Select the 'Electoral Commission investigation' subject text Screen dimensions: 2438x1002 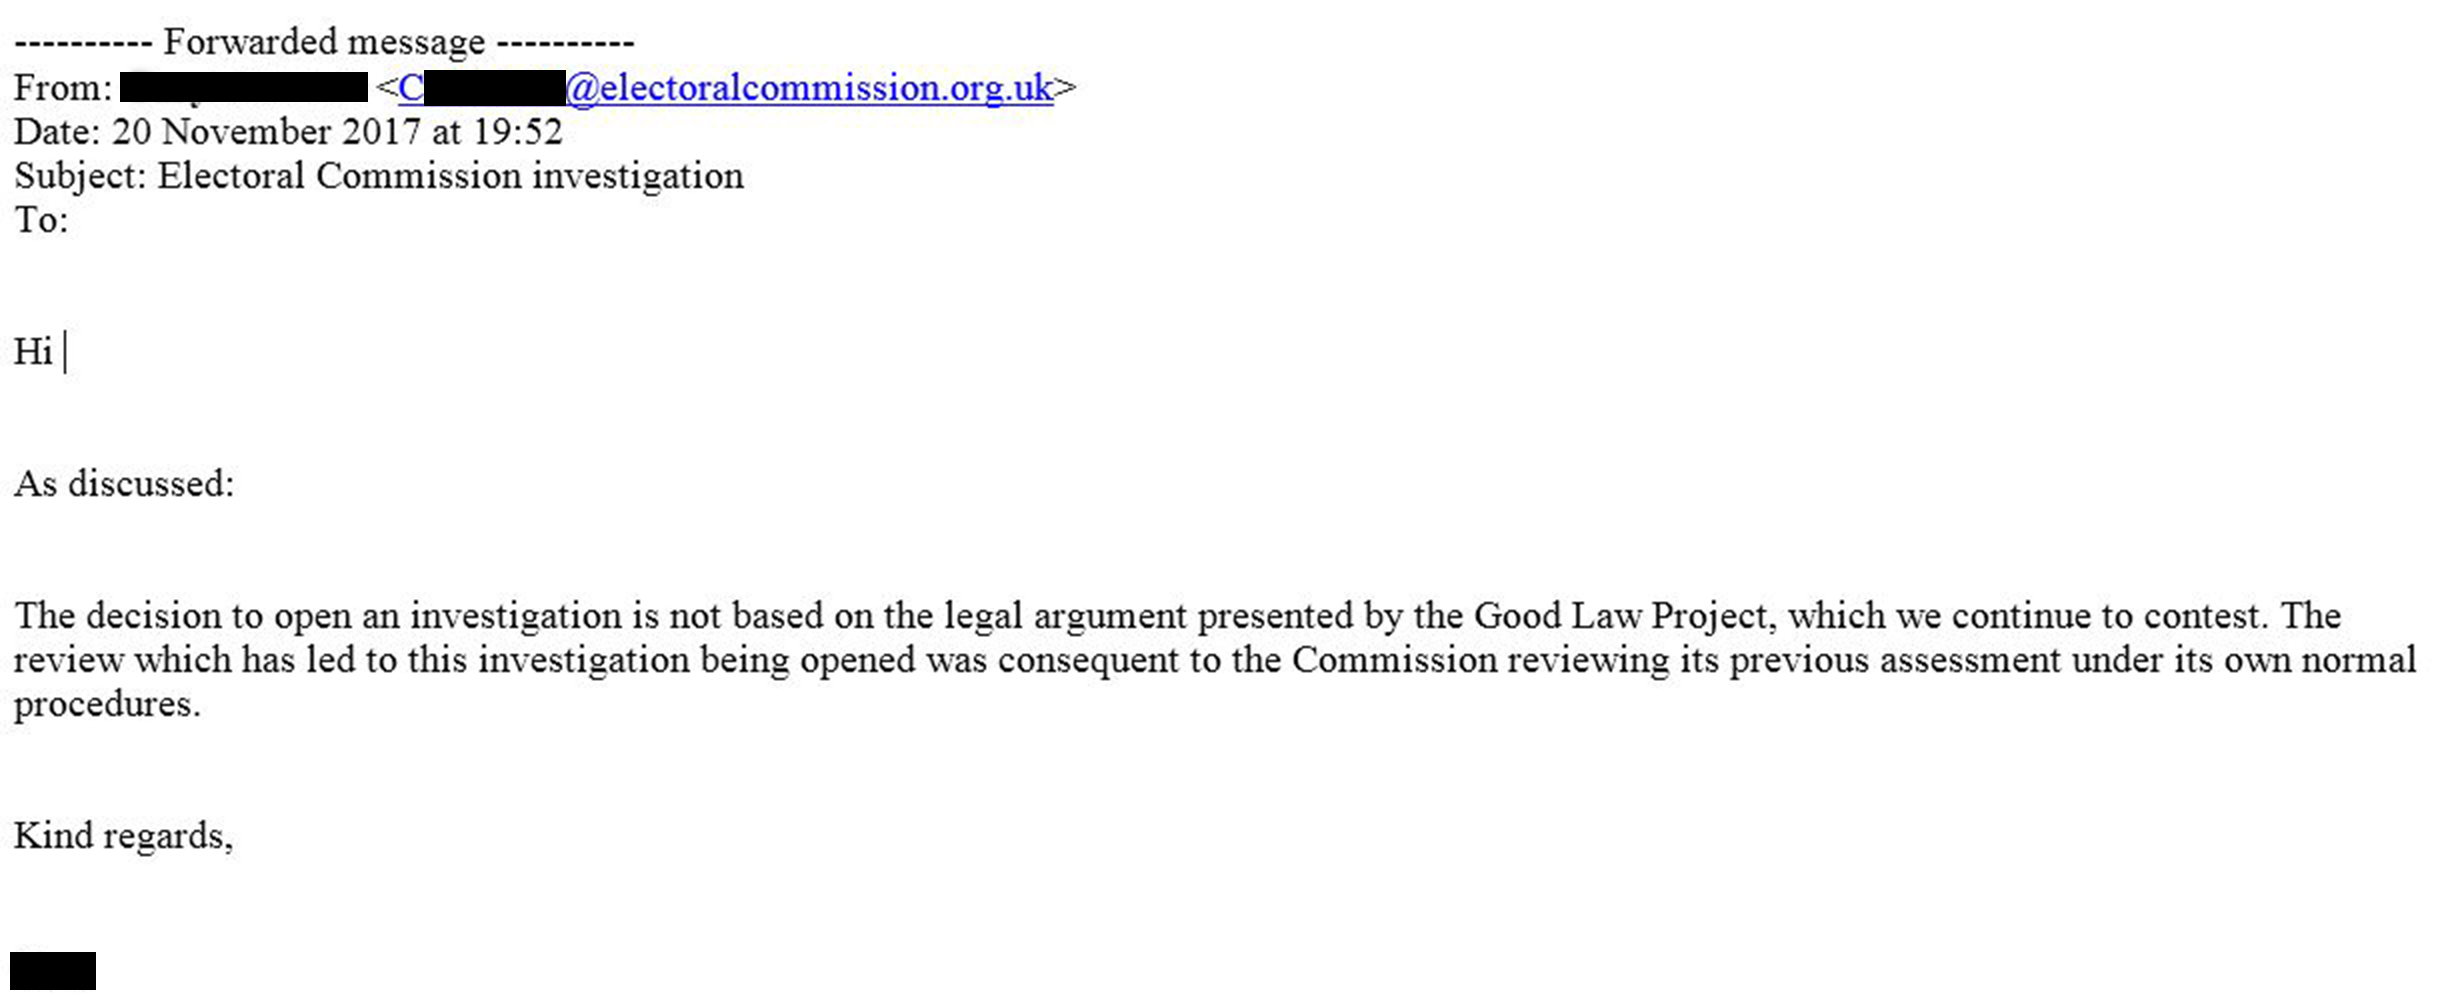[451, 177]
